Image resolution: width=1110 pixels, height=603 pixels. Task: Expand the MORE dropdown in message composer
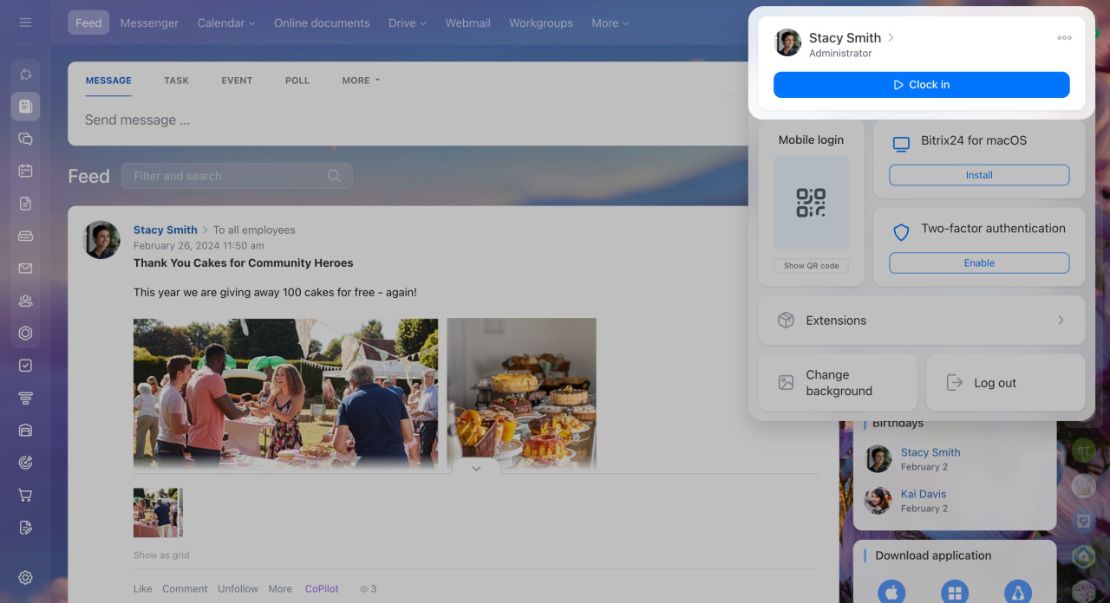360,81
